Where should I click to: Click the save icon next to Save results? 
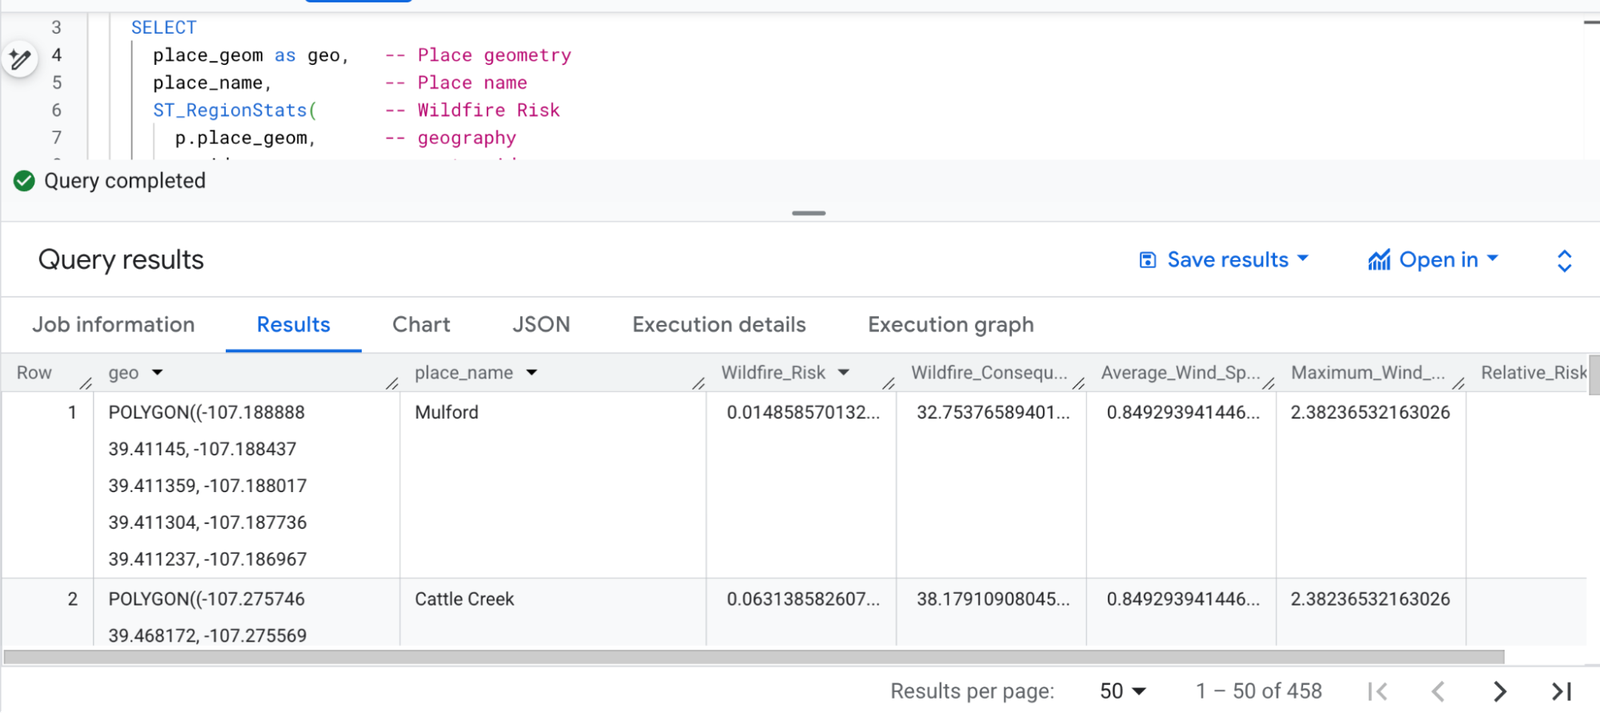click(1148, 260)
